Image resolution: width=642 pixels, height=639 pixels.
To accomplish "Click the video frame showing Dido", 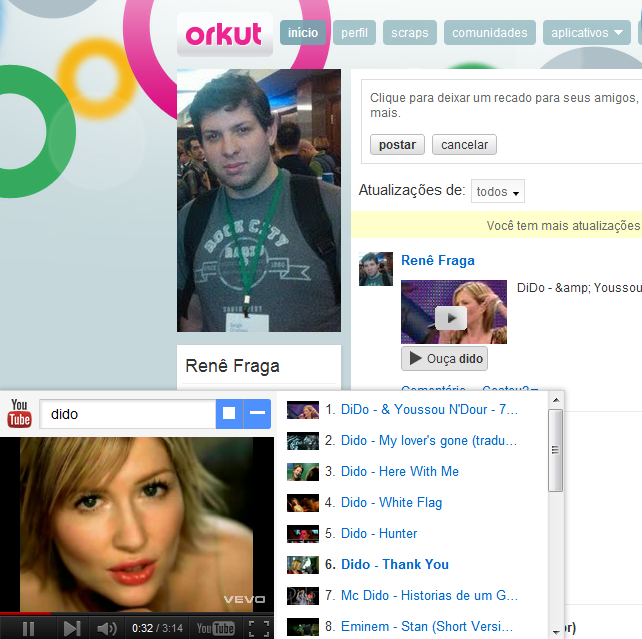I will pyautogui.click(x=137, y=524).
